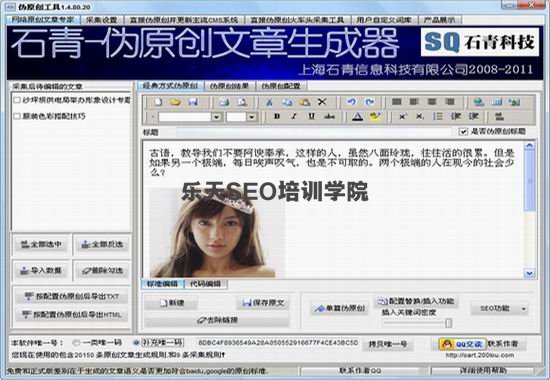The height and width of the screenshot is (380, 550).
Task: Click editor scrollbar down arrow
Action: pyautogui.click(x=529, y=273)
